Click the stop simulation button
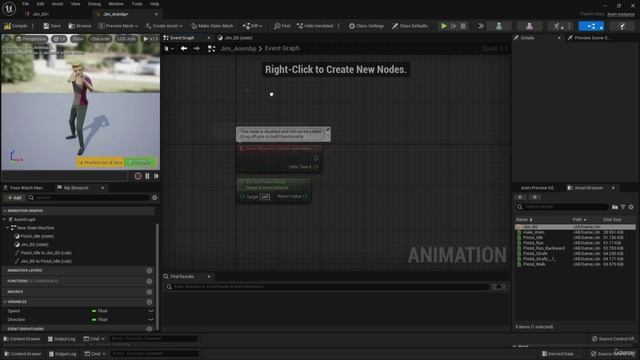Image resolution: width=640 pixels, height=360 pixels. pyautogui.click(x=463, y=26)
